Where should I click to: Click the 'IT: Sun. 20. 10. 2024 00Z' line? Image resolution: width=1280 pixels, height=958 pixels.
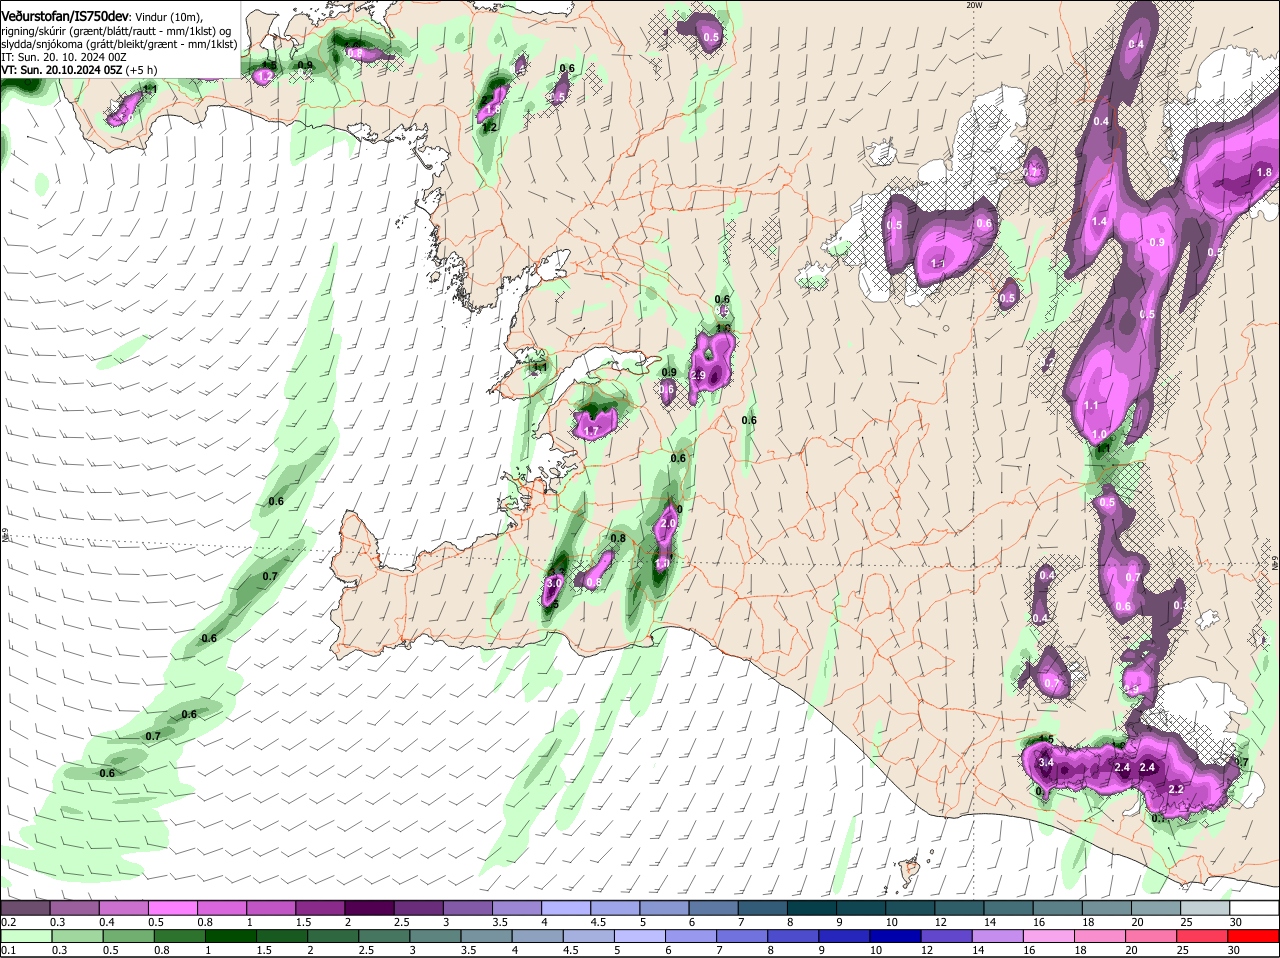coord(63,57)
